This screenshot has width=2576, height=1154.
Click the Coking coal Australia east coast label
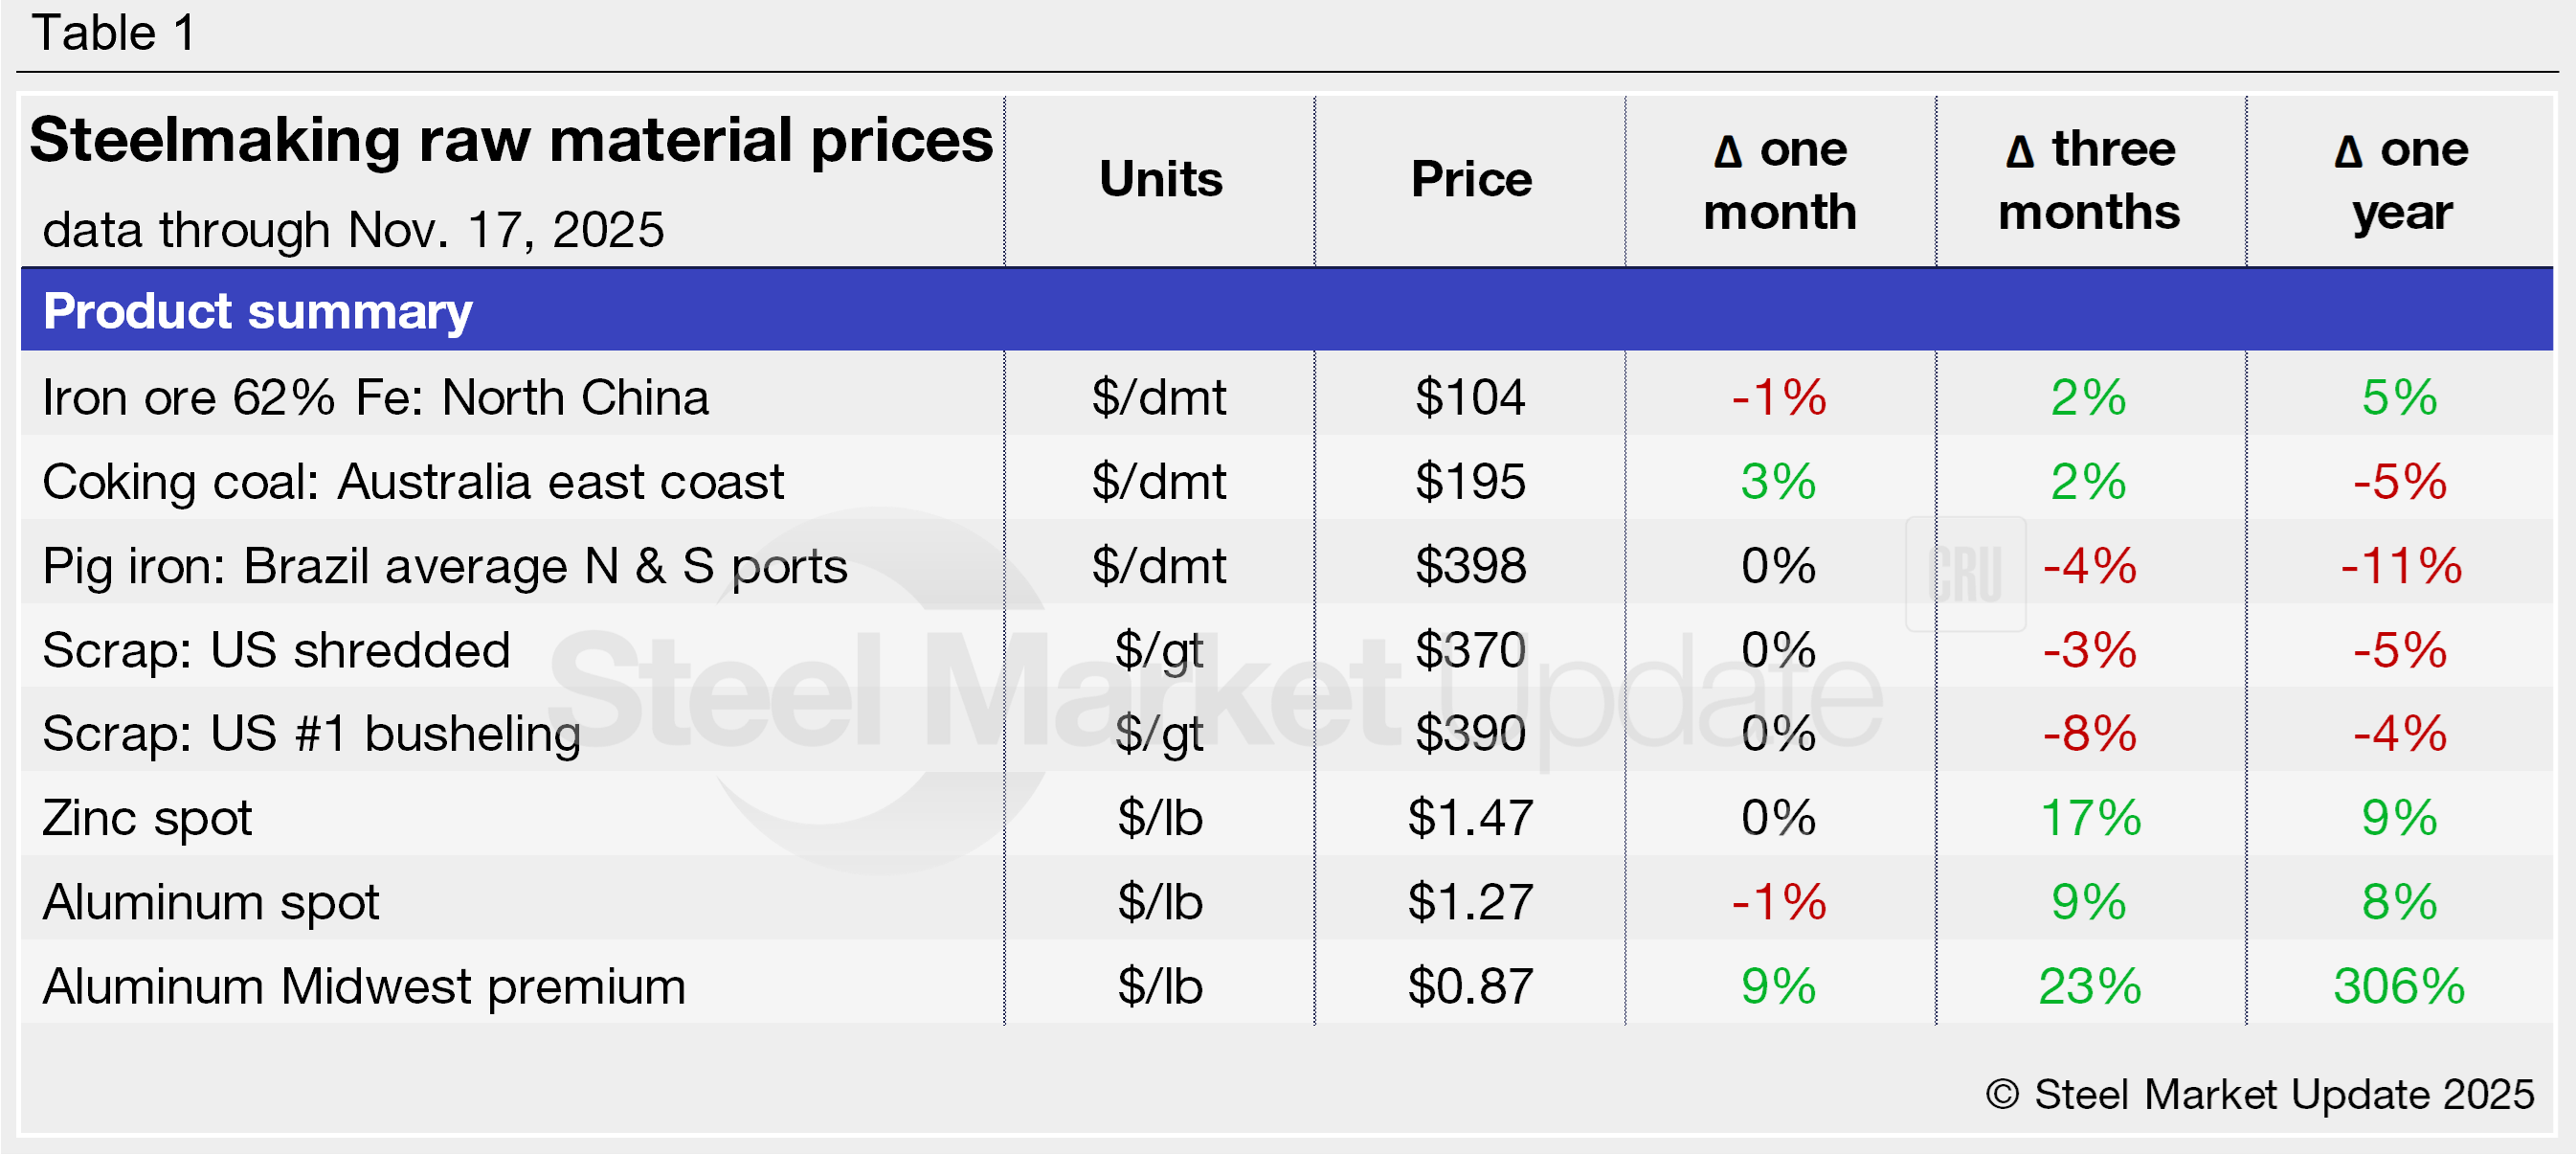[x=412, y=482]
